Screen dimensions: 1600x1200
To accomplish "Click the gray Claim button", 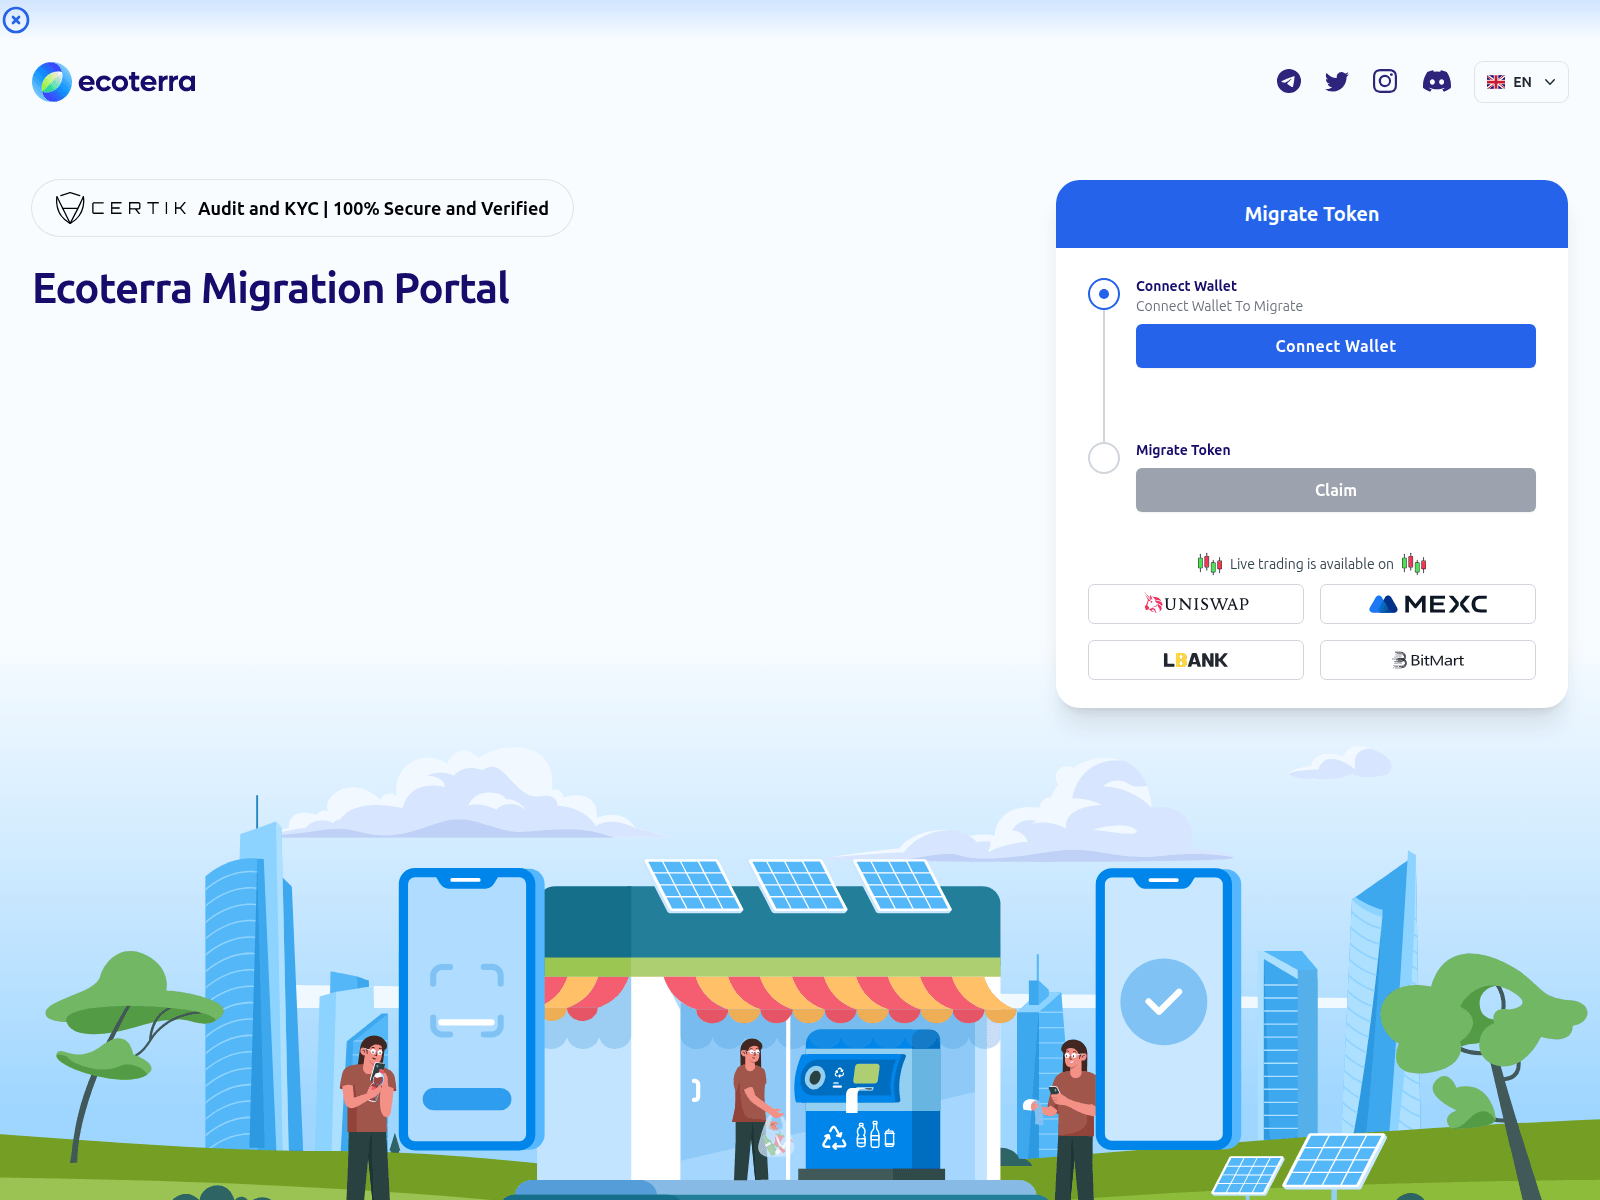I will 1335,490.
